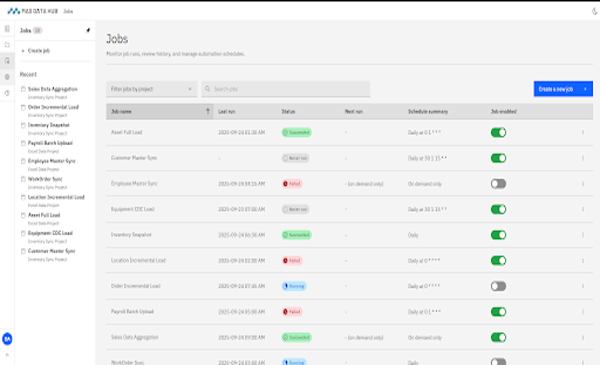The height and width of the screenshot is (365, 600).
Task: Open row menu for Payroll Batch Upload
Action: pos(583,312)
